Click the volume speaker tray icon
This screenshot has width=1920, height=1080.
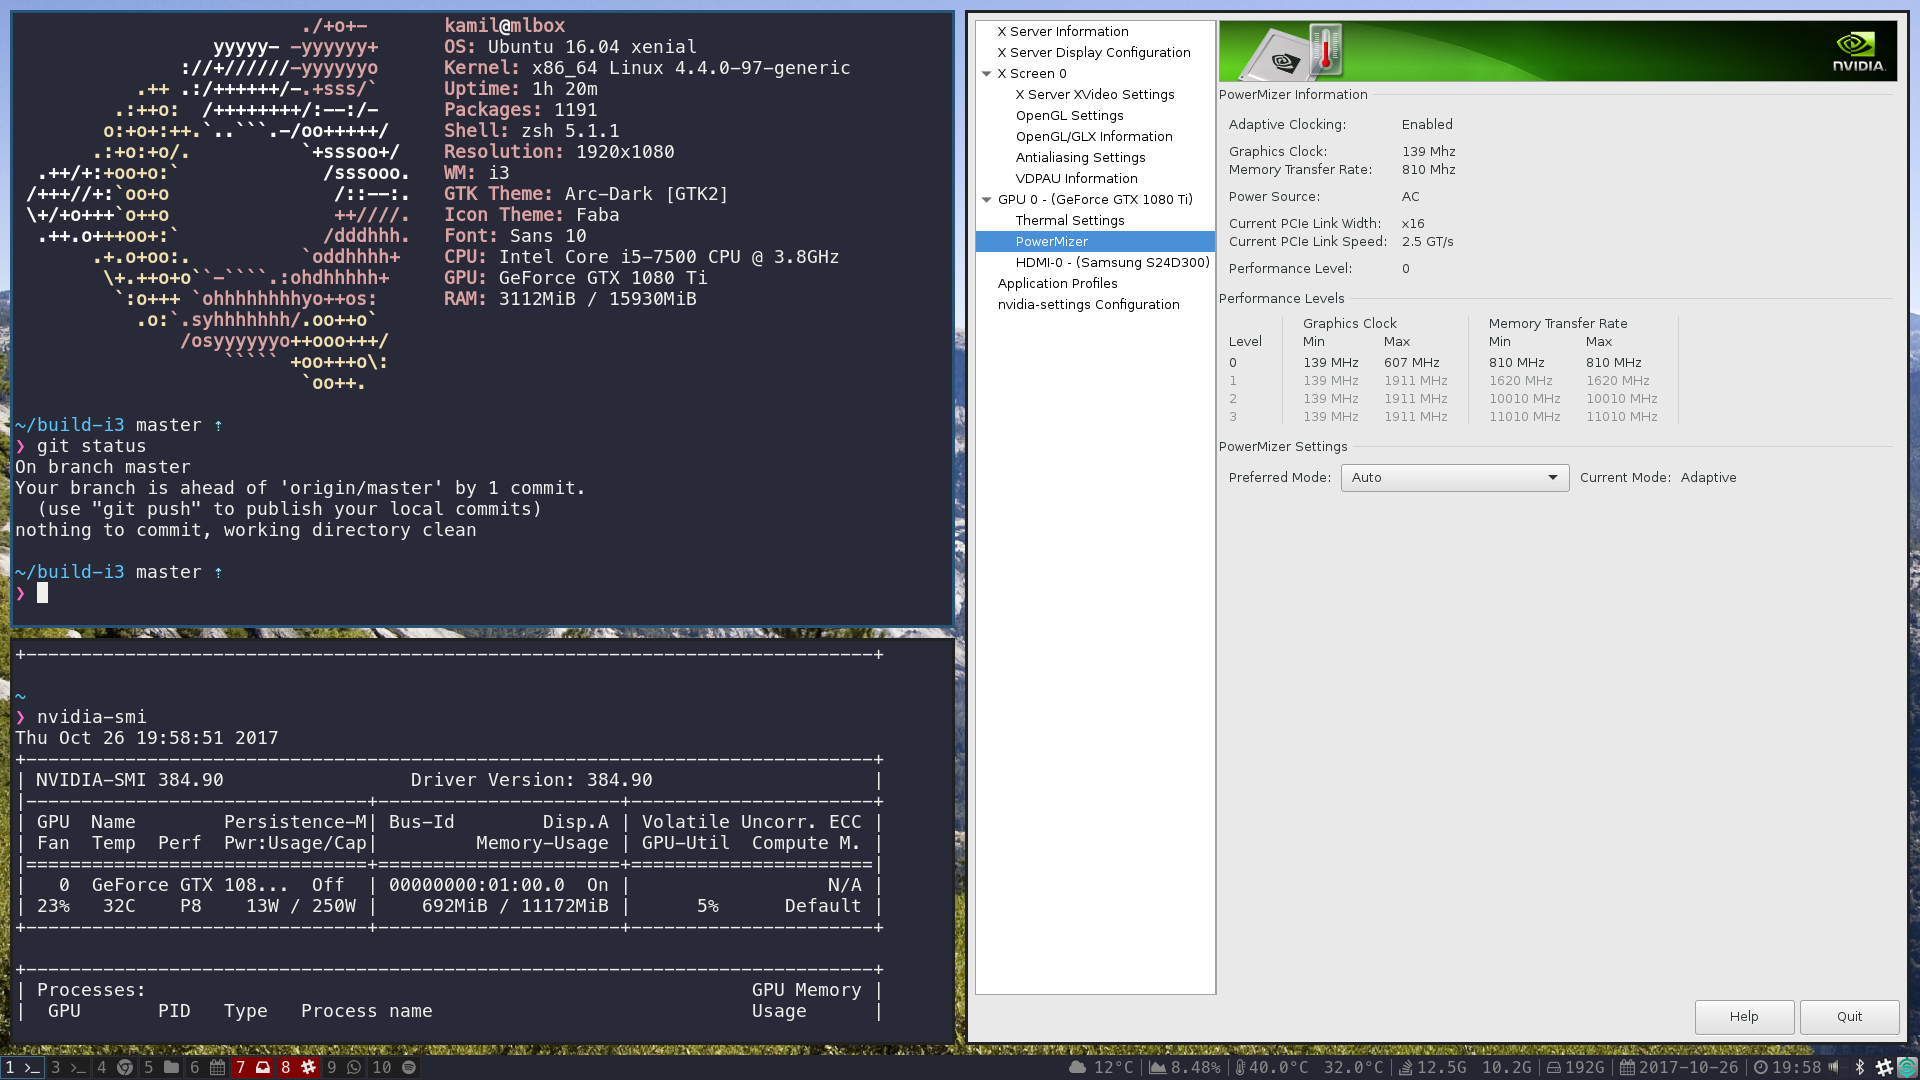(x=1834, y=1067)
